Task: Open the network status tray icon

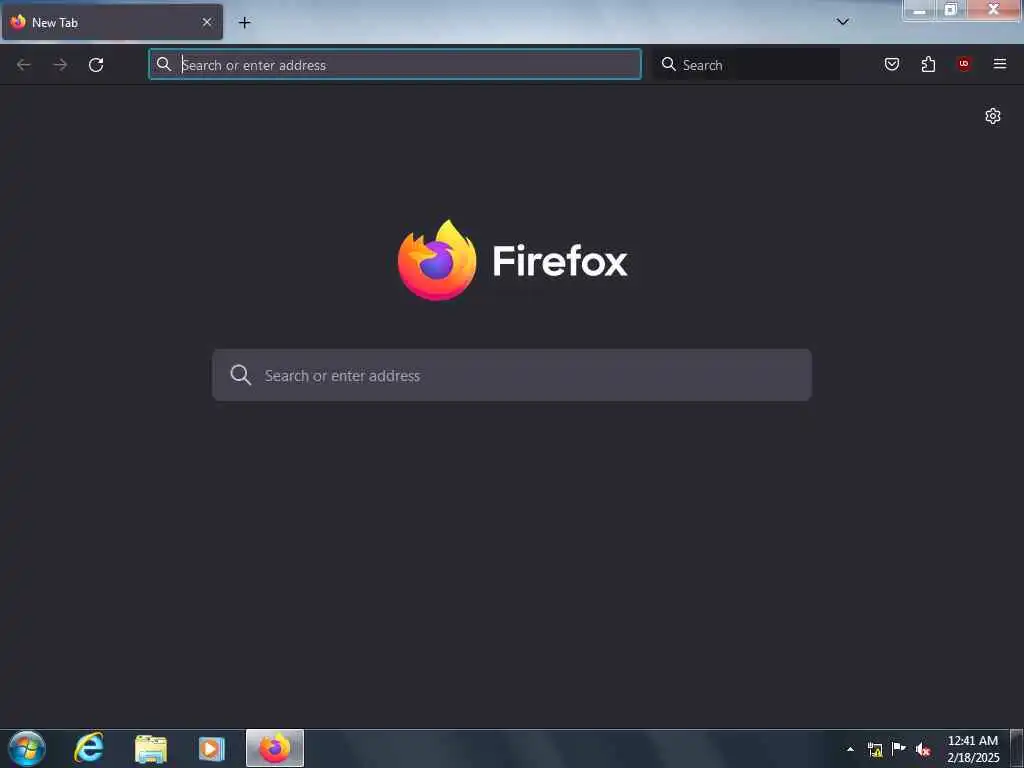Action: (875, 749)
